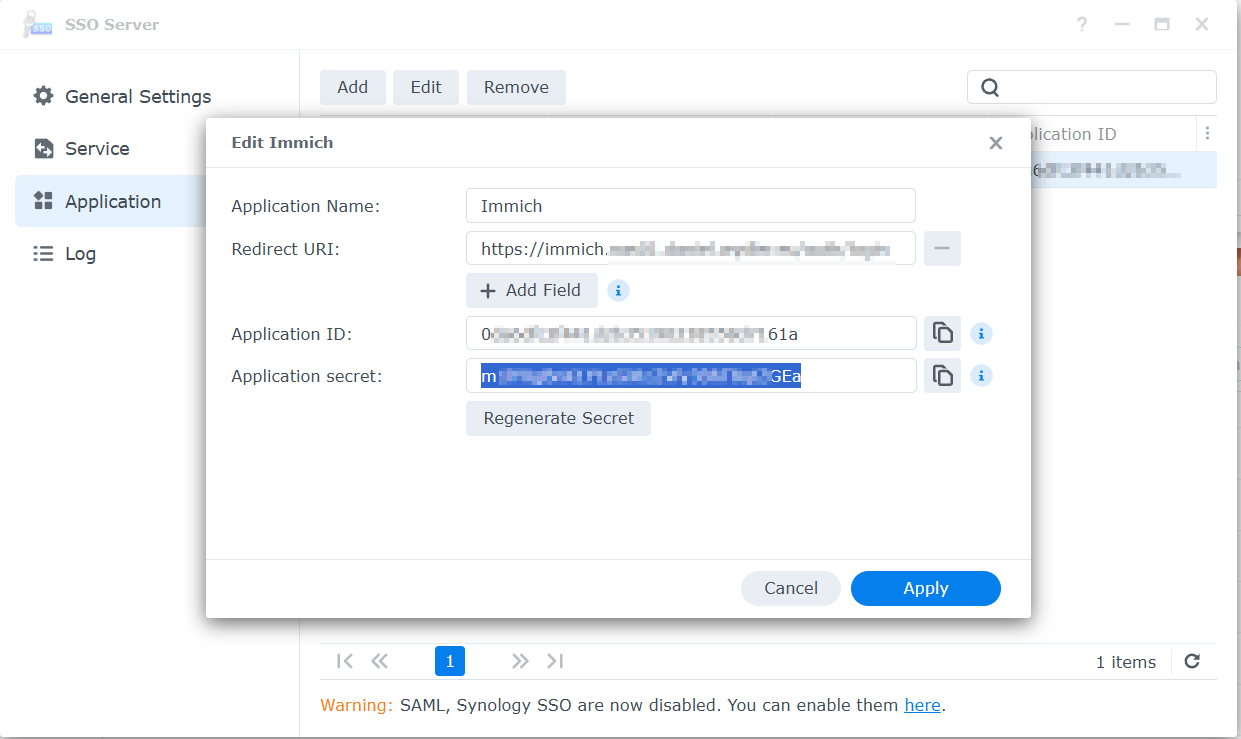Focus the Redirect URI input field

pos(691,248)
